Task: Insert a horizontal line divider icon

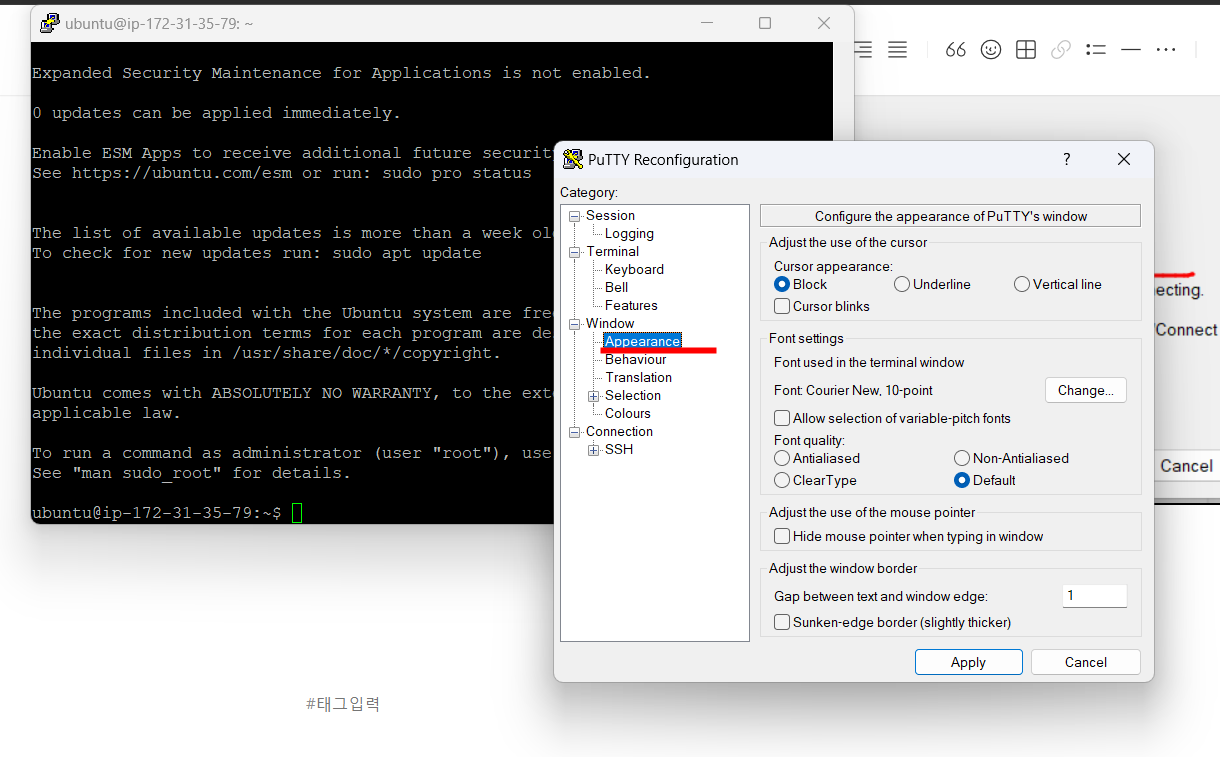Action: [1131, 49]
